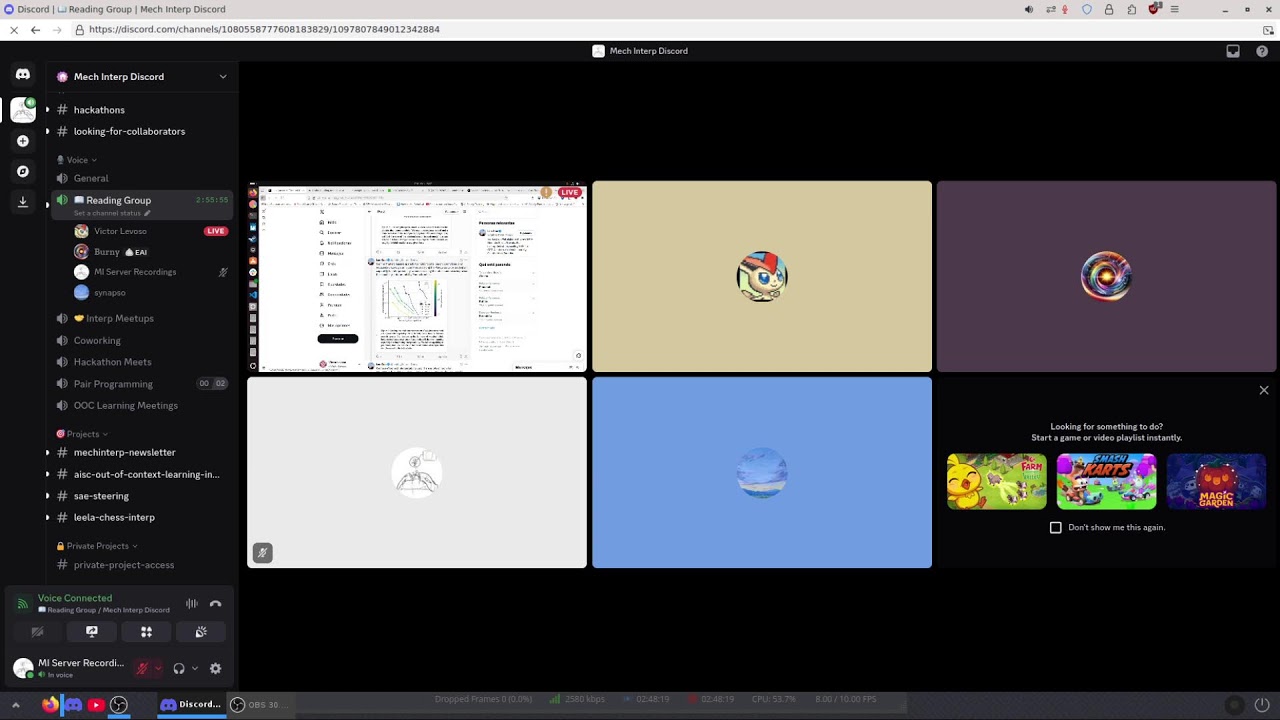Image resolution: width=1280 pixels, height=720 pixels.
Task: Expand output device options arrow next to headphones
Action: point(194,669)
